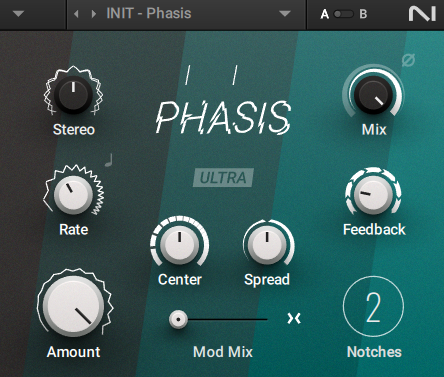Enable the ULTRA mode button
This screenshot has width=444, height=377.
pyautogui.click(x=223, y=177)
